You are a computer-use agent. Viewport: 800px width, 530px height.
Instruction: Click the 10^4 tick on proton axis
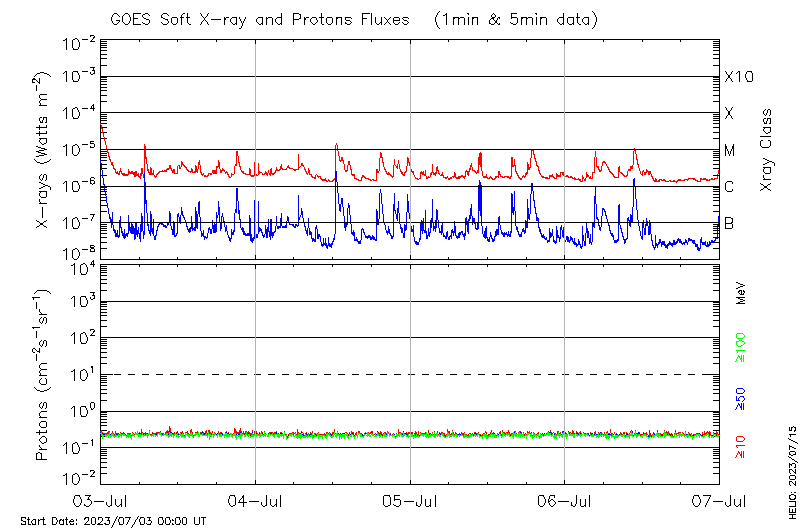click(80, 266)
